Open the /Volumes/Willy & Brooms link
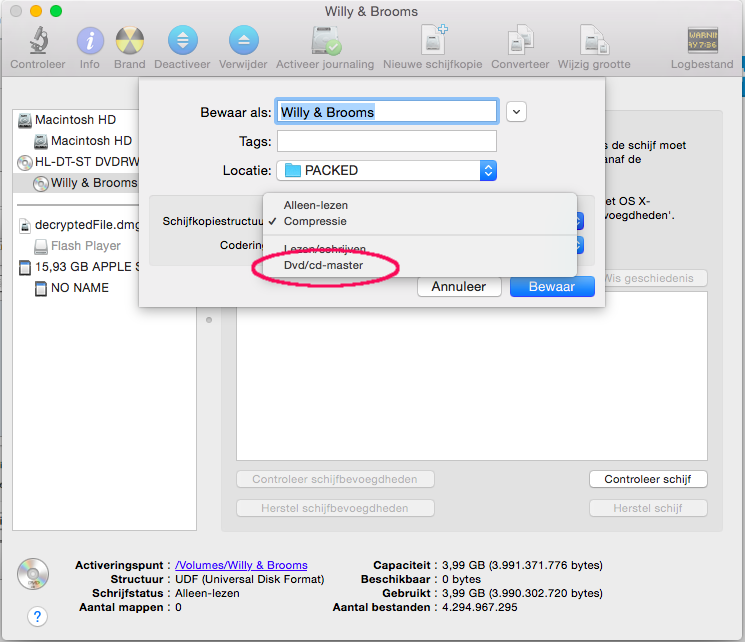This screenshot has height=642, width=745. pos(241,565)
